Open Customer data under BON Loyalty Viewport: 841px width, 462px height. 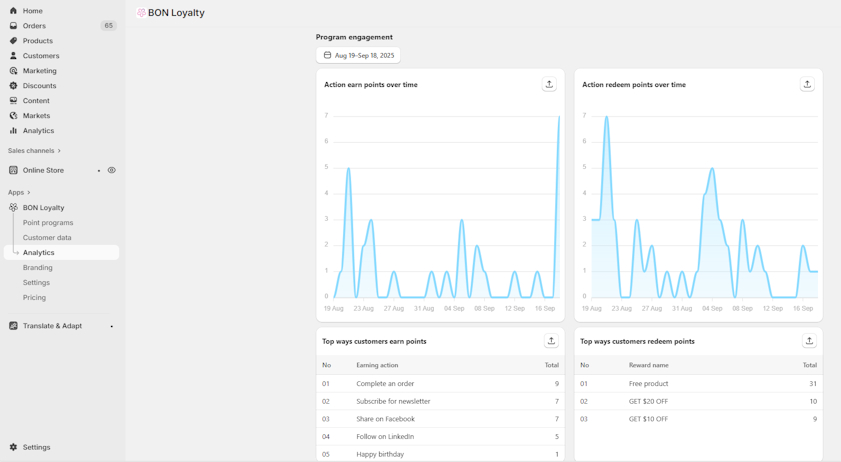point(47,238)
